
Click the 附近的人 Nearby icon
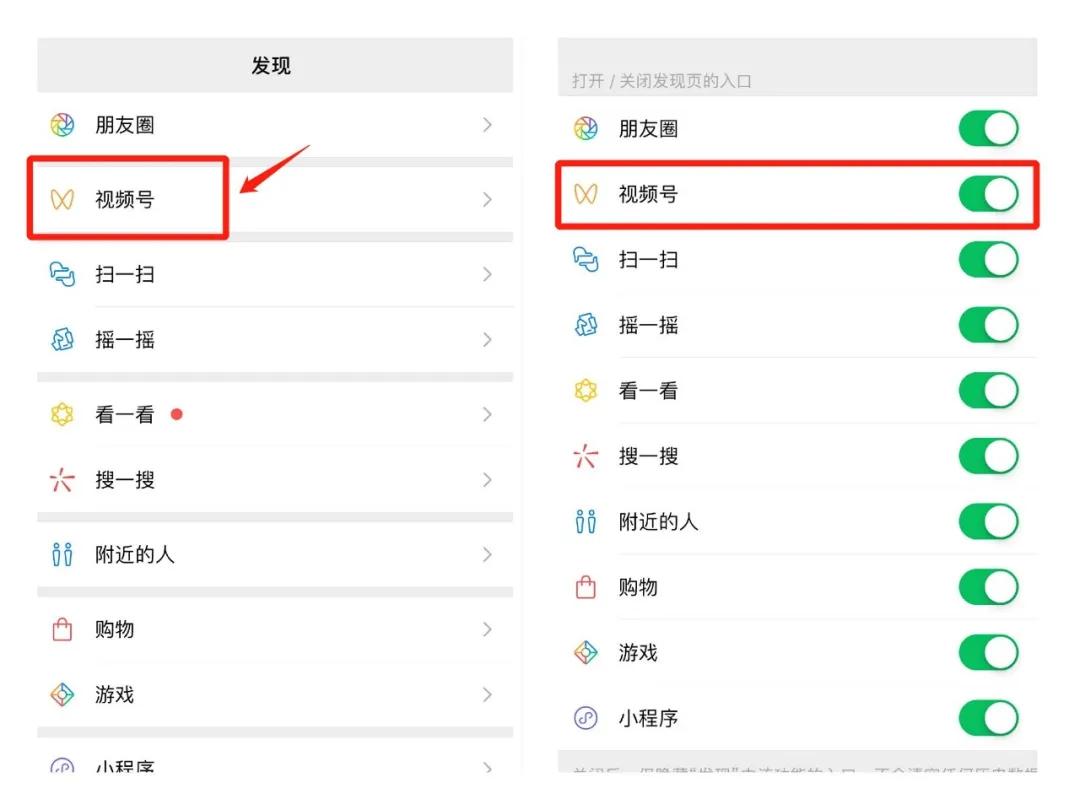click(62, 554)
